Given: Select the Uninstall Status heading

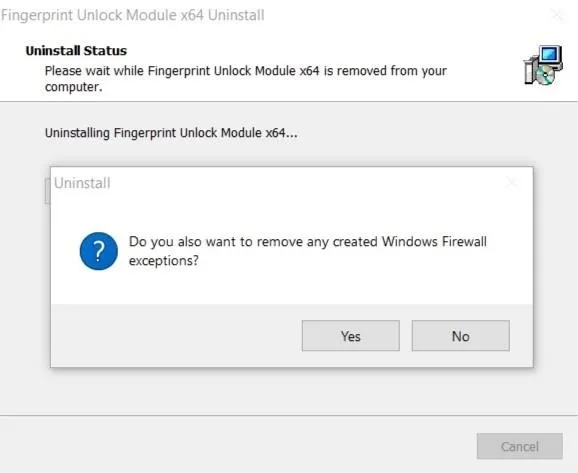Looking at the screenshot, I should tap(76, 51).
